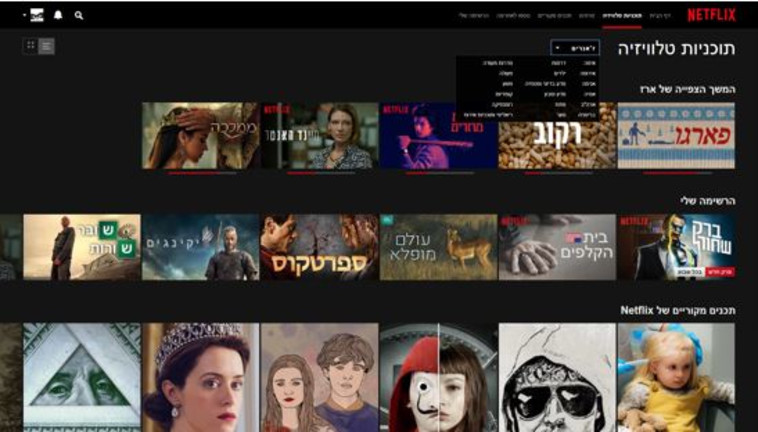Click the פארגו progress bar
The image size is (758, 432).
click(676, 172)
